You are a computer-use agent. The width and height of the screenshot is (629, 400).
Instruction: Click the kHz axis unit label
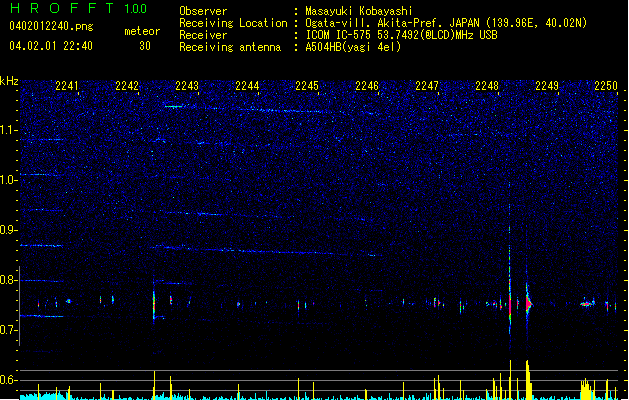click(9, 81)
